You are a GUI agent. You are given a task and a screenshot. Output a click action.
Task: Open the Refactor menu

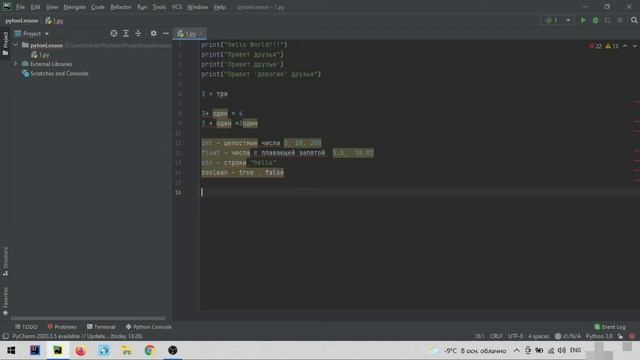coord(121,7)
